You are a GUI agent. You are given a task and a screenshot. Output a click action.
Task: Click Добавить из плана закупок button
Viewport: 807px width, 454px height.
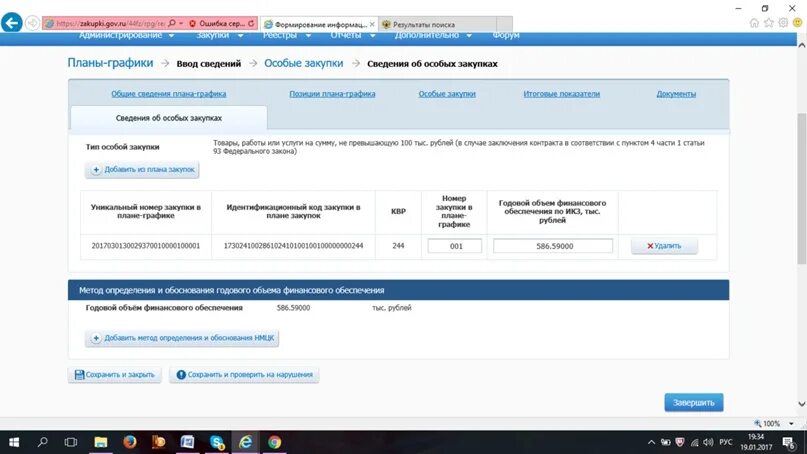(x=142, y=169)
